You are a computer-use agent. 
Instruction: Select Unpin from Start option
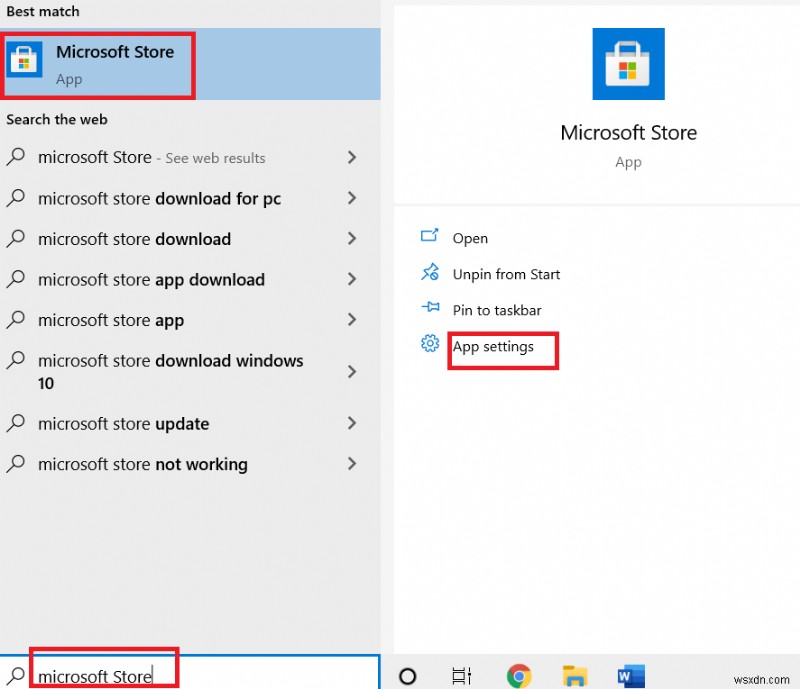[505, 274]
